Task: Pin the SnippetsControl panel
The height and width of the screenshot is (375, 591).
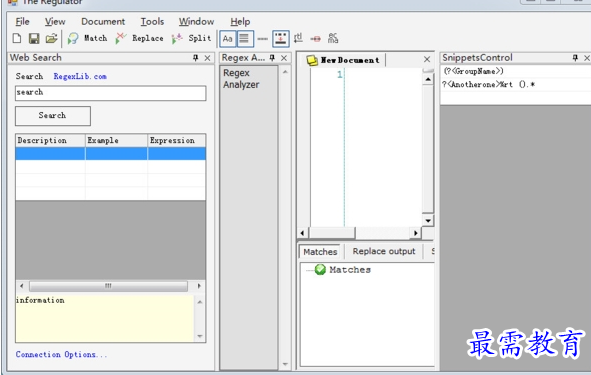Action: point(575,58)
